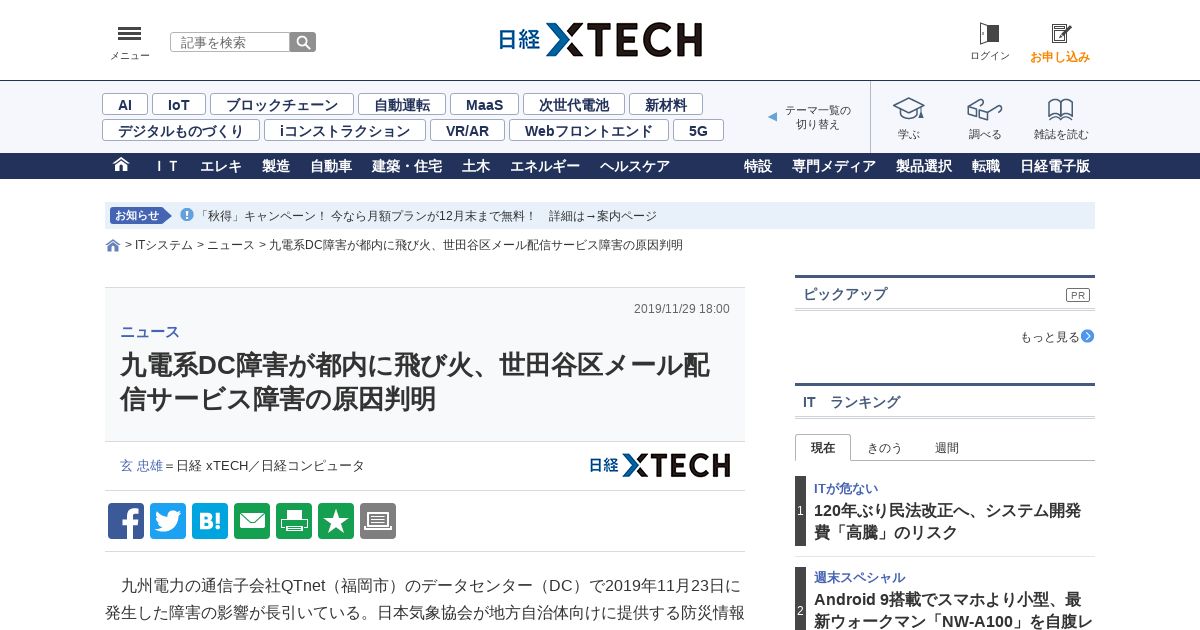Screen dimensions: 1200x630
Task: Select the MaaS theme tag
Action: click(x=484, y=104)
